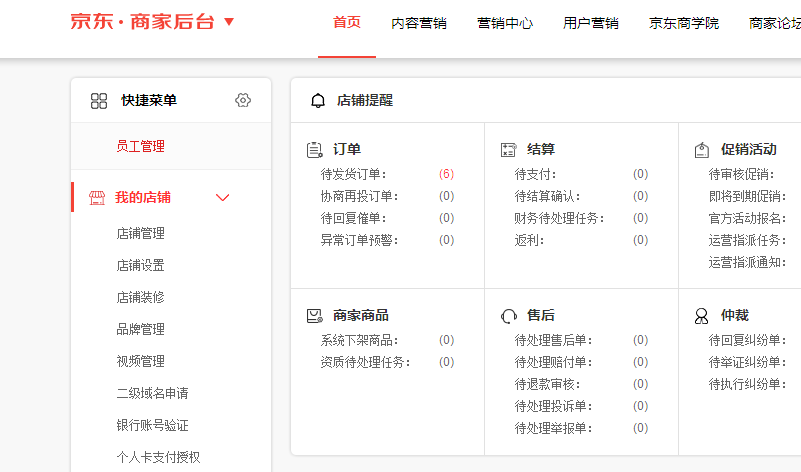Image resolution: width=801 pixels, height=472 pixels.
Task: Click the store reminder bell icon
Action: (x=318, y=101)
